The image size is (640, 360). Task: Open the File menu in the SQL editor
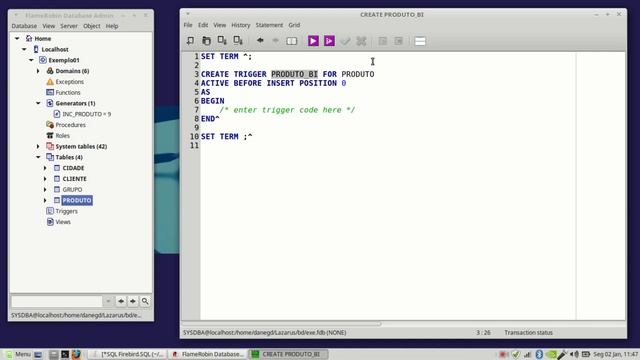point(188,25)
